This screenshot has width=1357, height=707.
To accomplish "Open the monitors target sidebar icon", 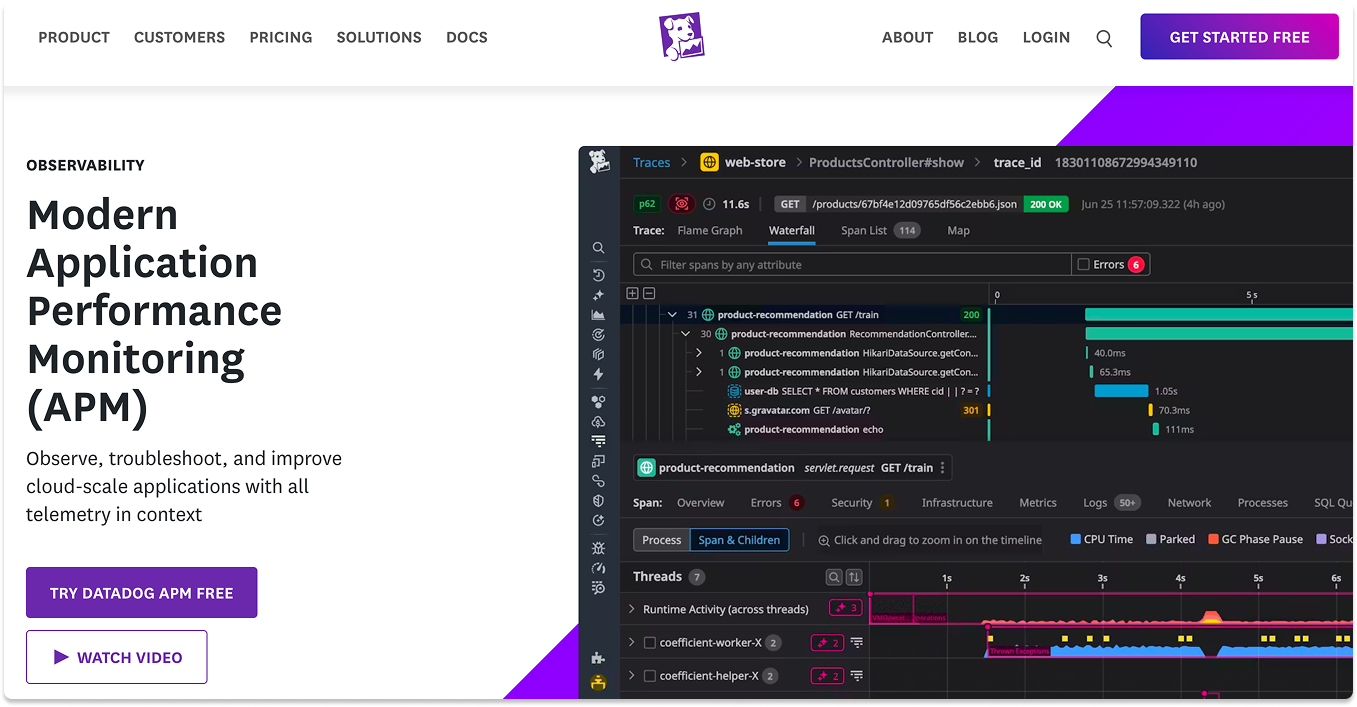I will 598,334.
